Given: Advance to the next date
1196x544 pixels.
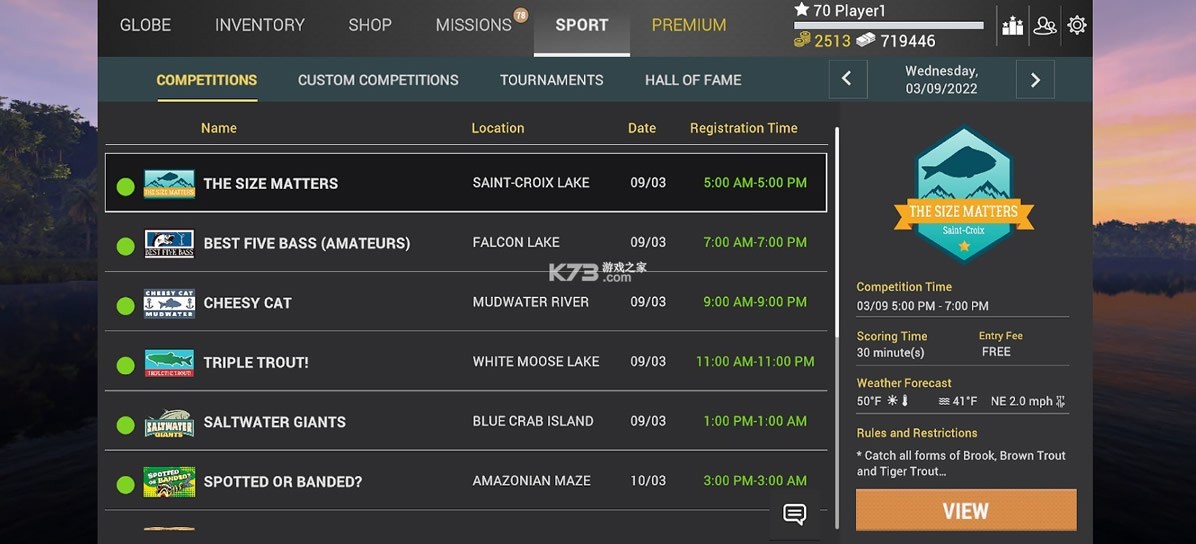Looking at the screenshot, I should pyautogui.click(x=1035, y=79).
